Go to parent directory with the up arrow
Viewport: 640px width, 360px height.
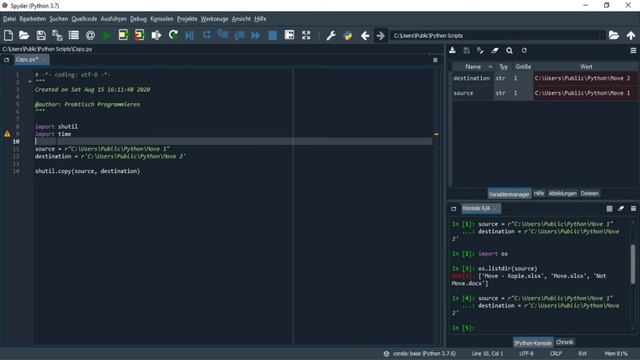pos(631,36)
